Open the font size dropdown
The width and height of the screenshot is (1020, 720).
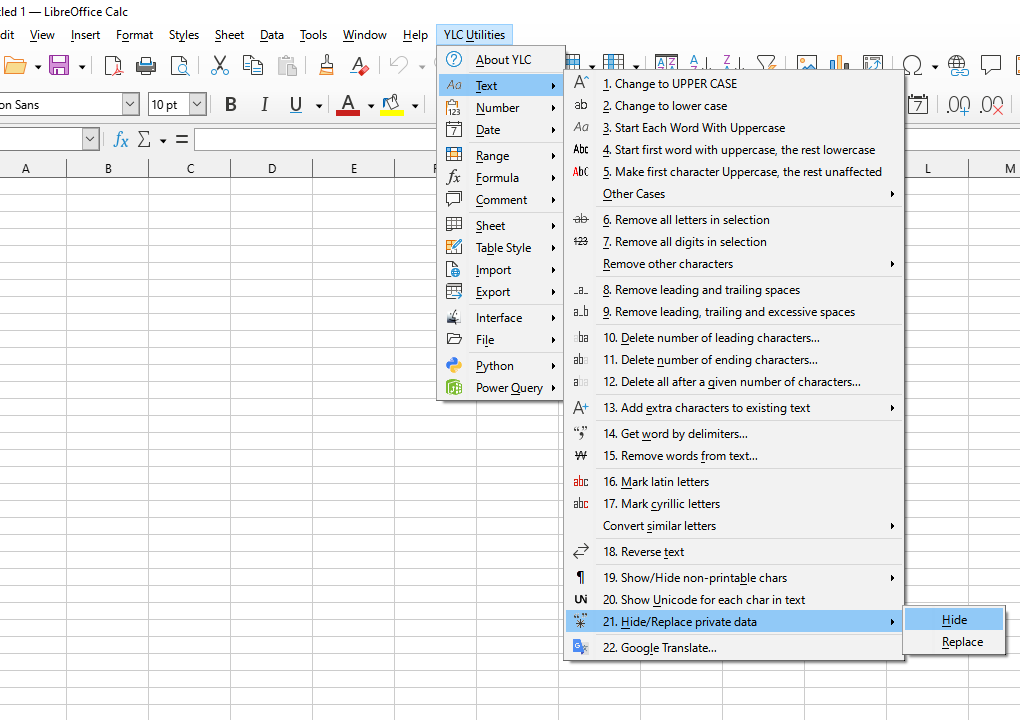point(197,105)
